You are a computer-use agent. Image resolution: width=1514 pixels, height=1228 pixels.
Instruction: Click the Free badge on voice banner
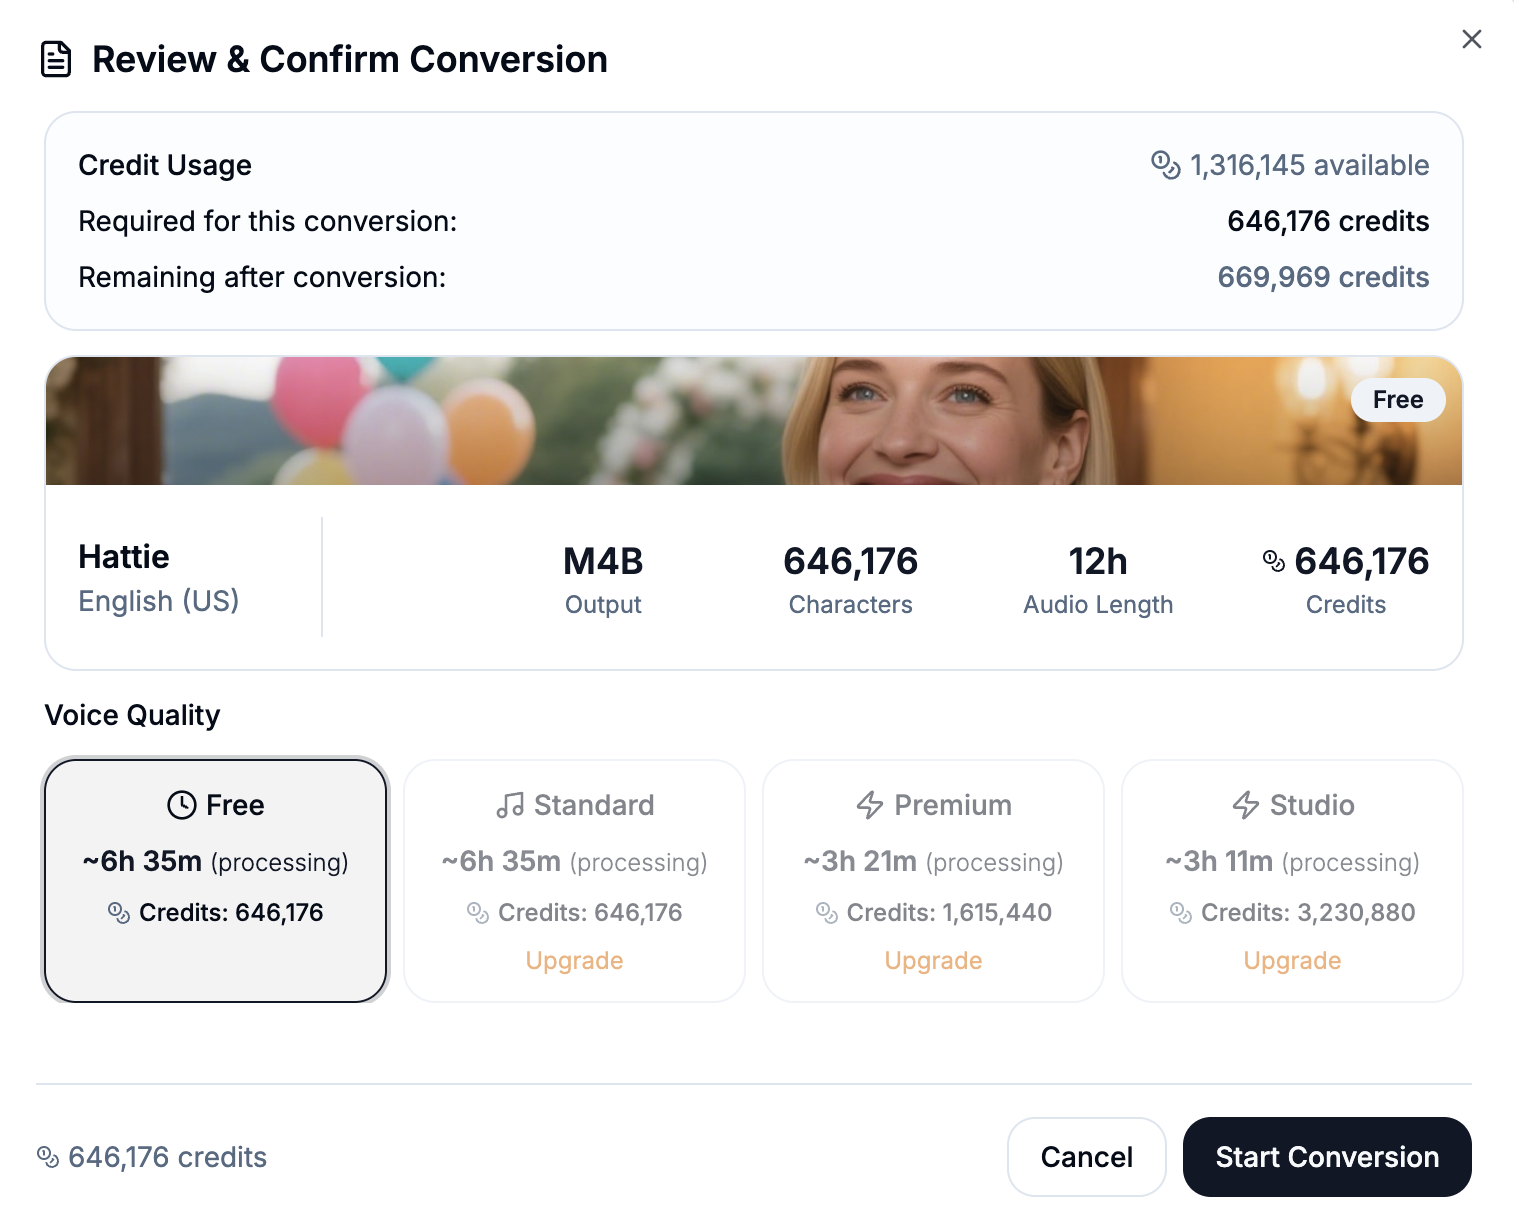[x=1397, y=400]
